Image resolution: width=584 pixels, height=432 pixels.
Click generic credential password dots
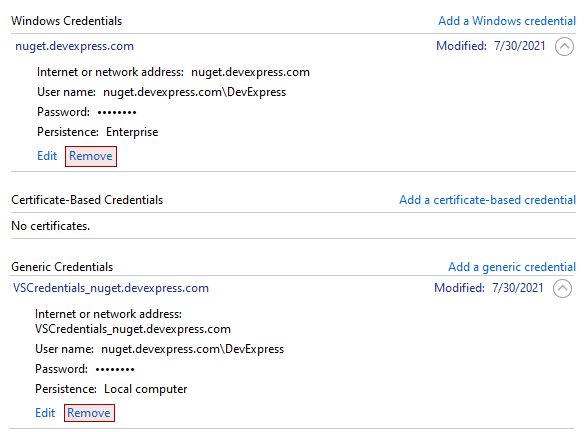click(115, 369)
